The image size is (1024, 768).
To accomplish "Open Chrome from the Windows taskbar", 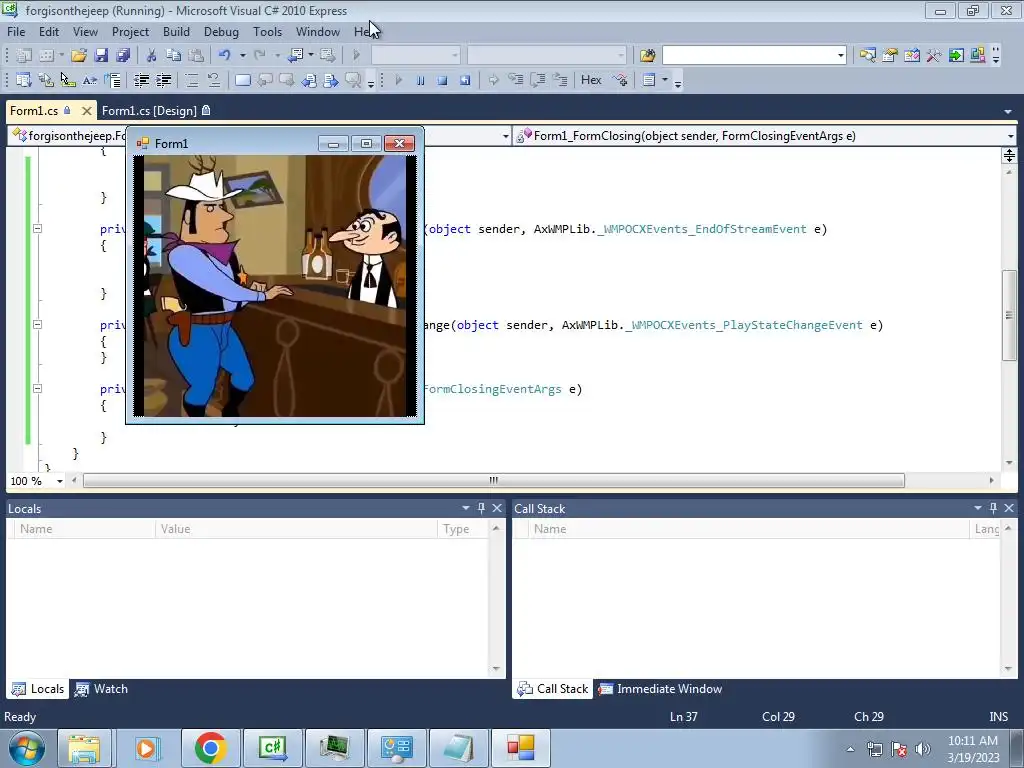I will (x=210, y=748).
